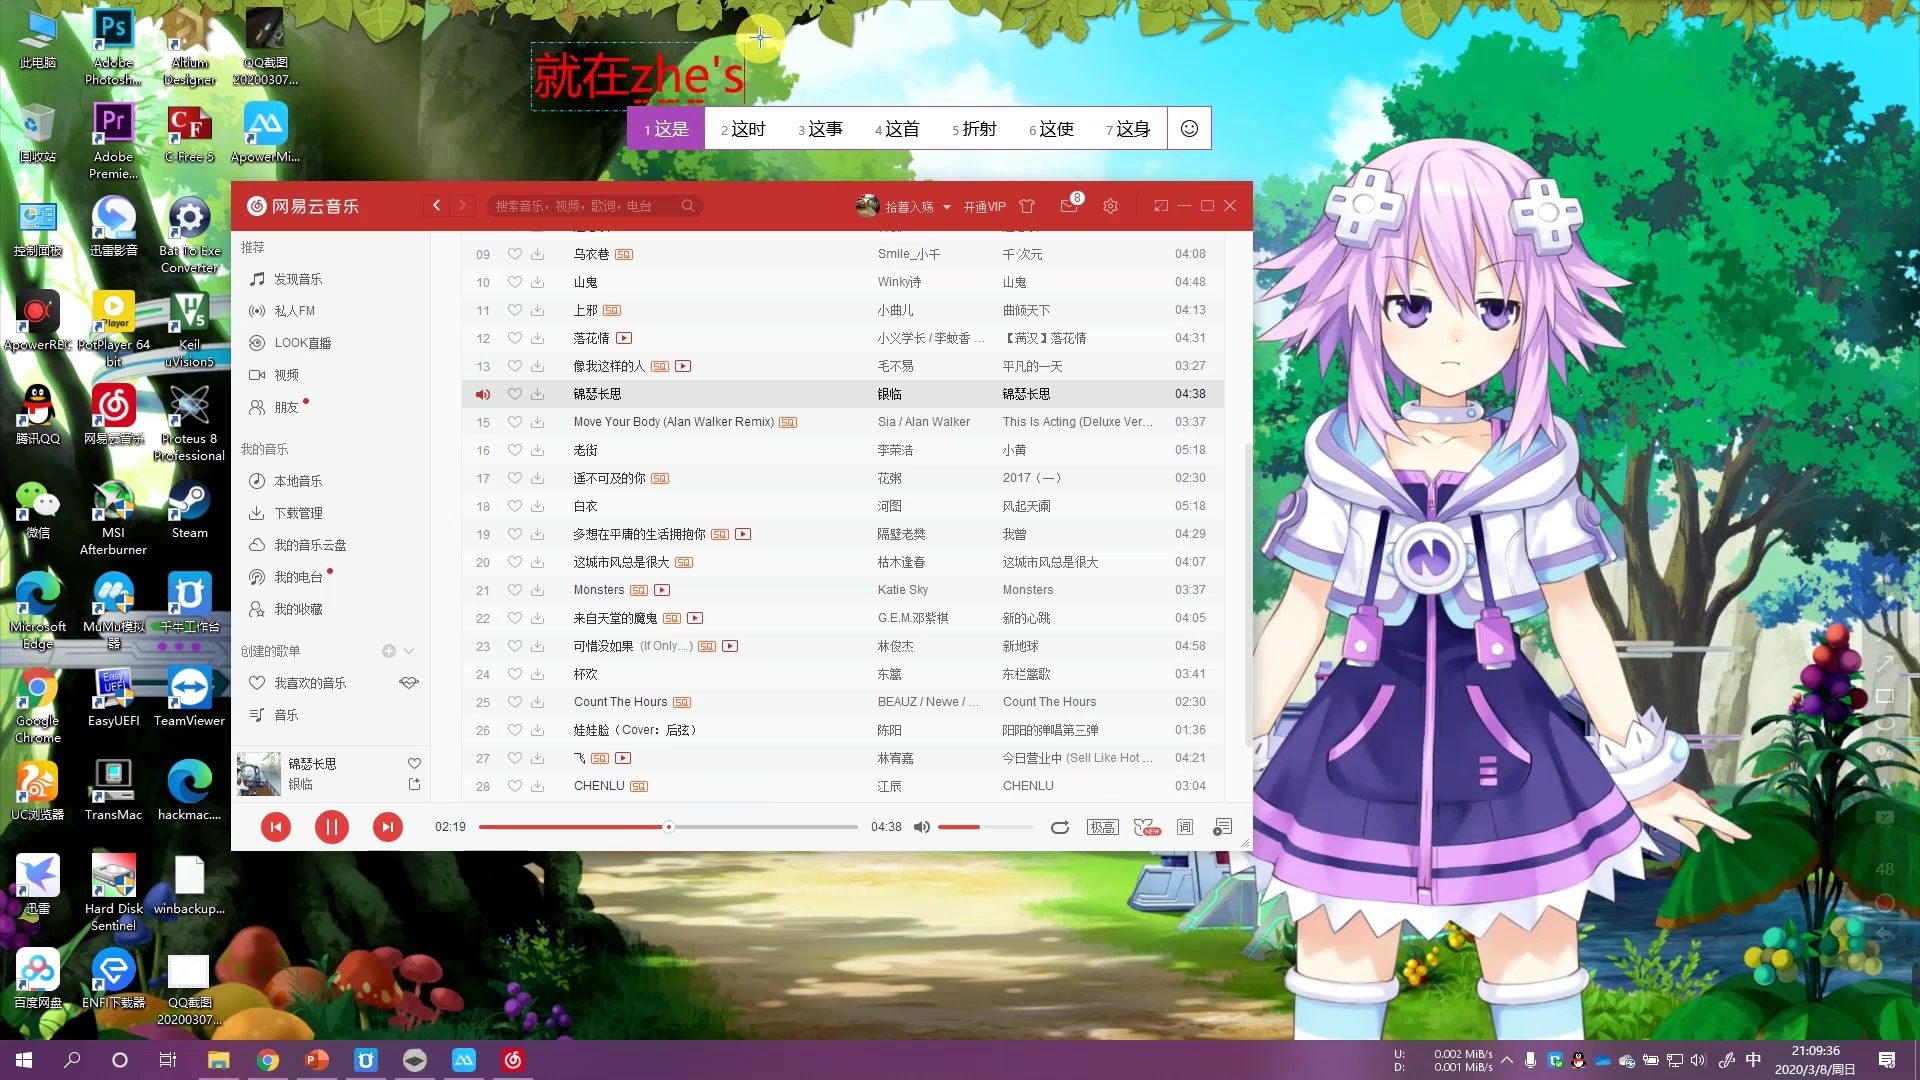Viewport: 1920px width, 1080px height.
Task: Click the lyrics display icon
Action: [1183, 827]
